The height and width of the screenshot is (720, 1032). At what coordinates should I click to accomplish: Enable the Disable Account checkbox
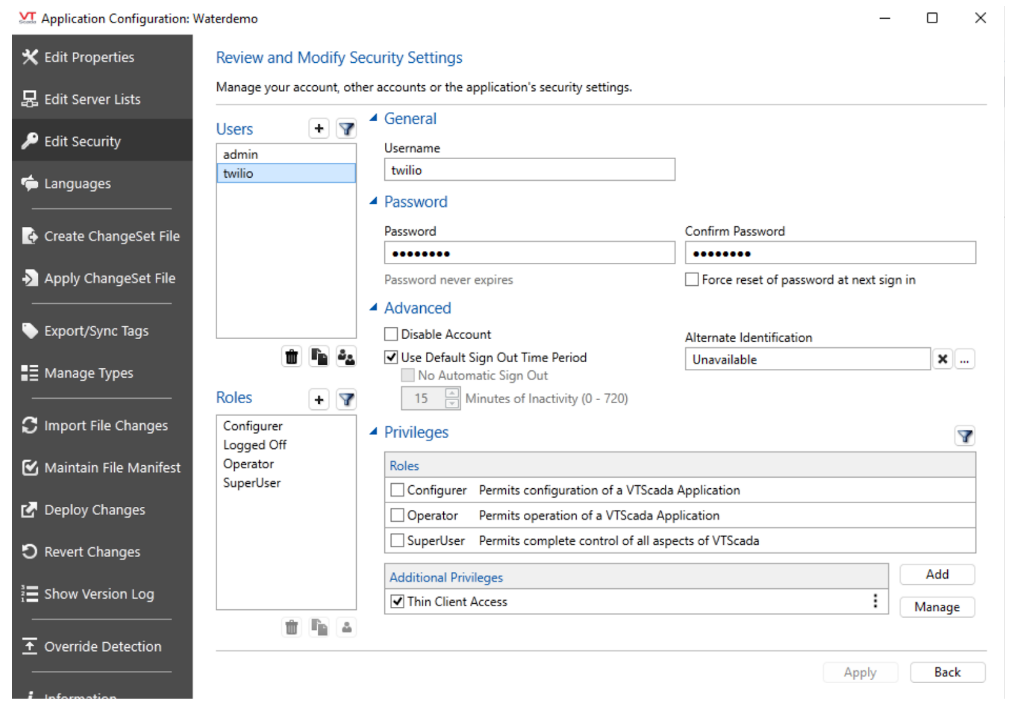pos(392,335)
